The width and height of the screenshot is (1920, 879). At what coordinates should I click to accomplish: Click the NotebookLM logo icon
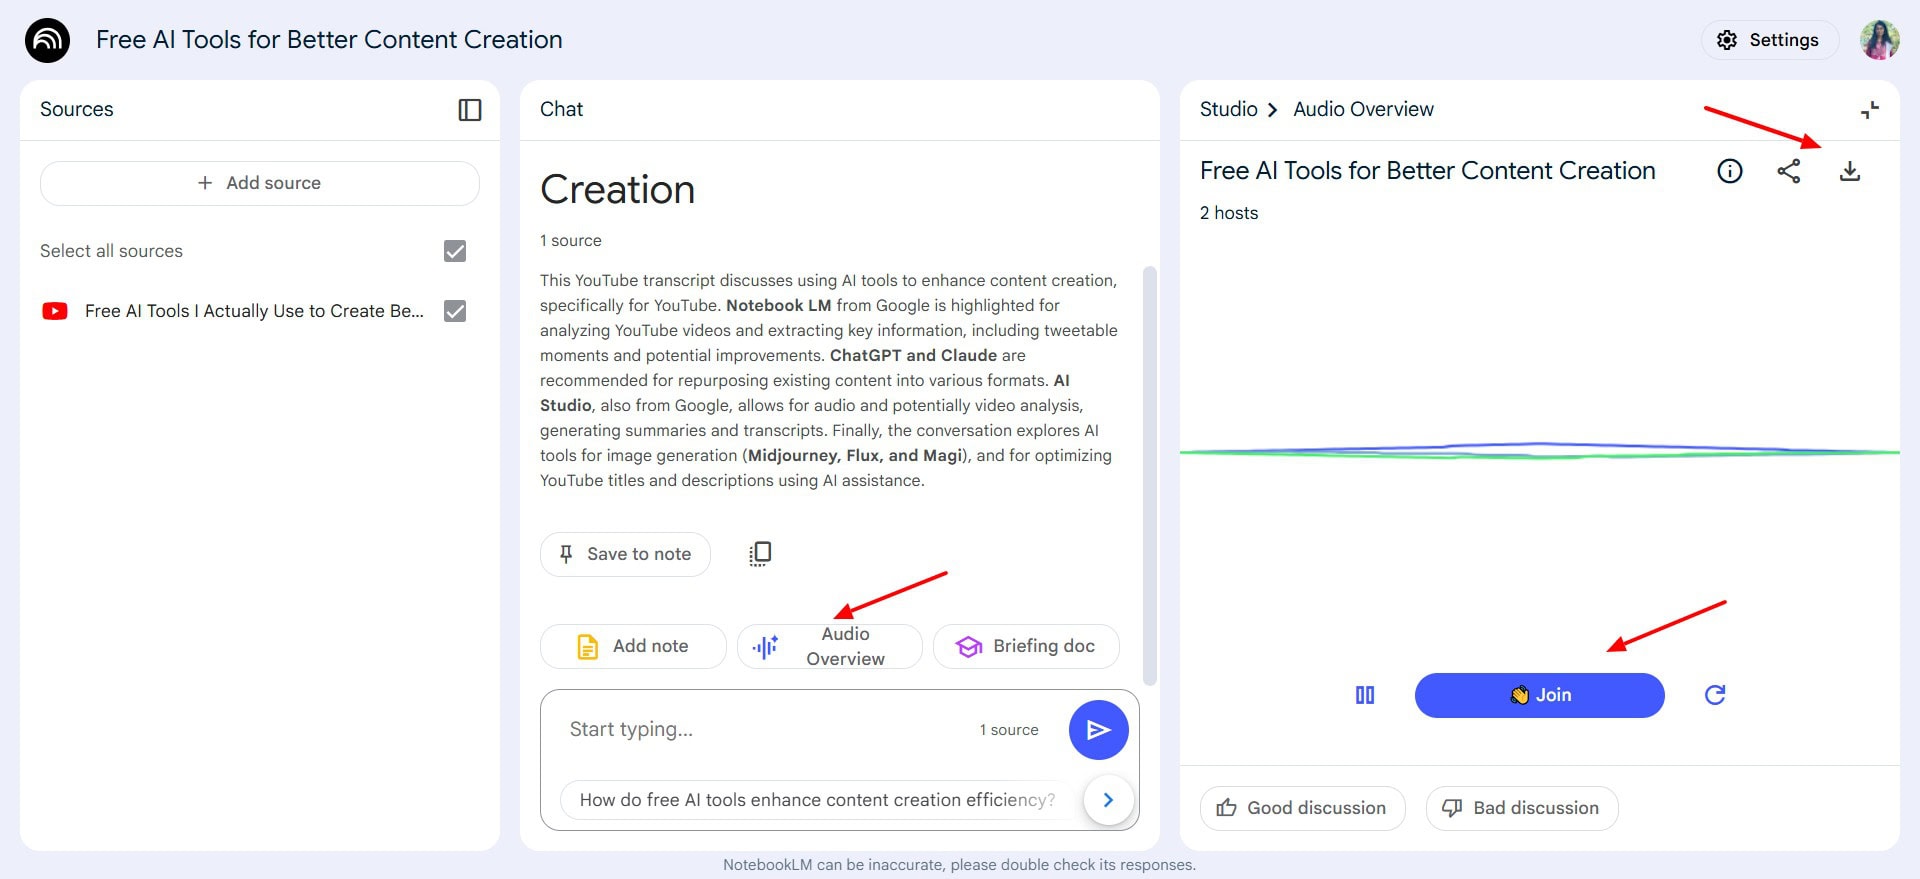pyautogui.click(x=47, y=40)
